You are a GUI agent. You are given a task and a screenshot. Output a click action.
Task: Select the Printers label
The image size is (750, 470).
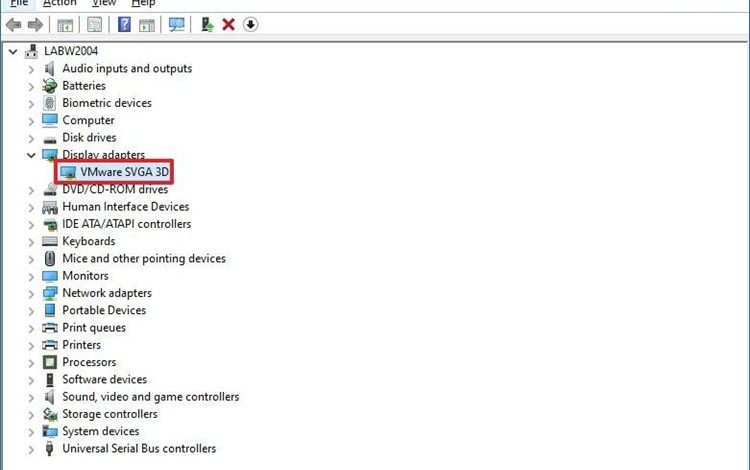(81, 345)
